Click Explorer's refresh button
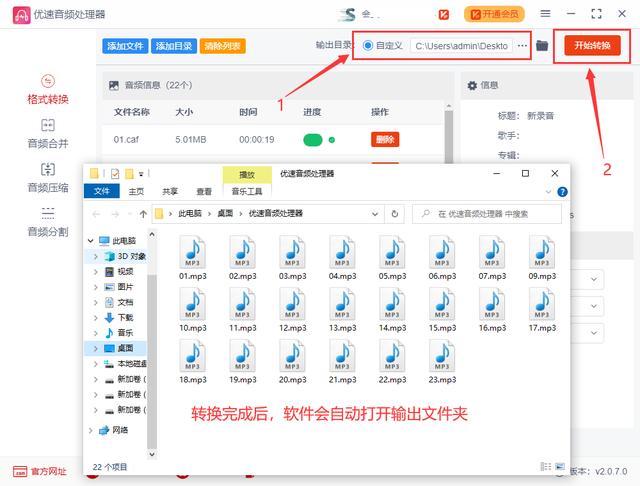Screen dimensions: 640x486 (x=395, y=214)
